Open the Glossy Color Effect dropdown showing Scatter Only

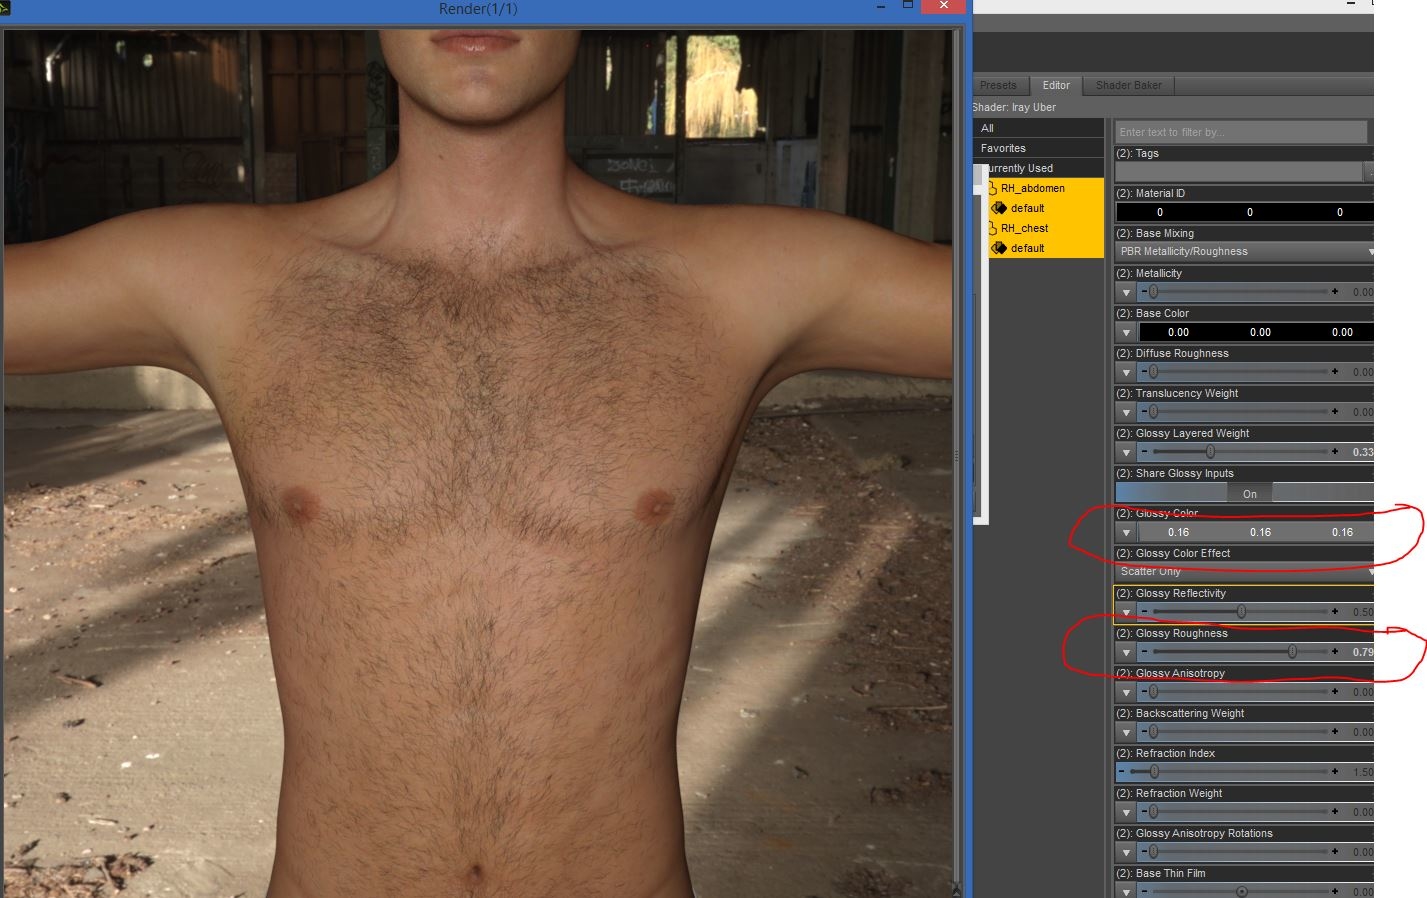coord(1243,571)
